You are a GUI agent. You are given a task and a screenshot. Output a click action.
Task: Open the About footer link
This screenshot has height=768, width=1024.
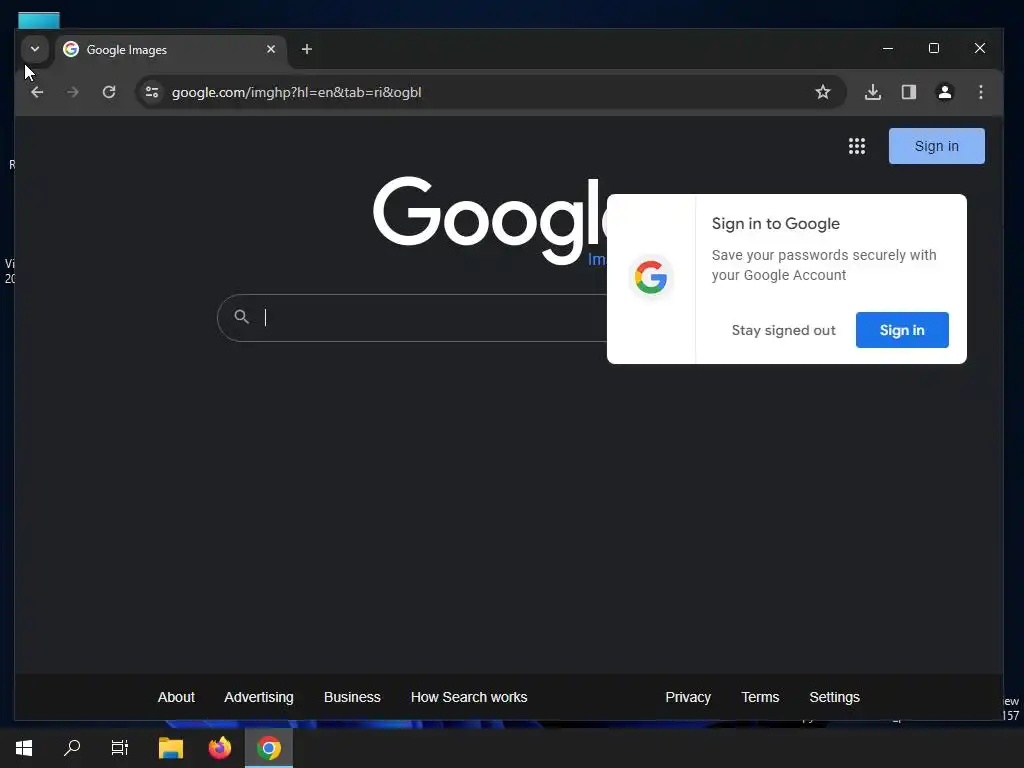tap(176, 697)
